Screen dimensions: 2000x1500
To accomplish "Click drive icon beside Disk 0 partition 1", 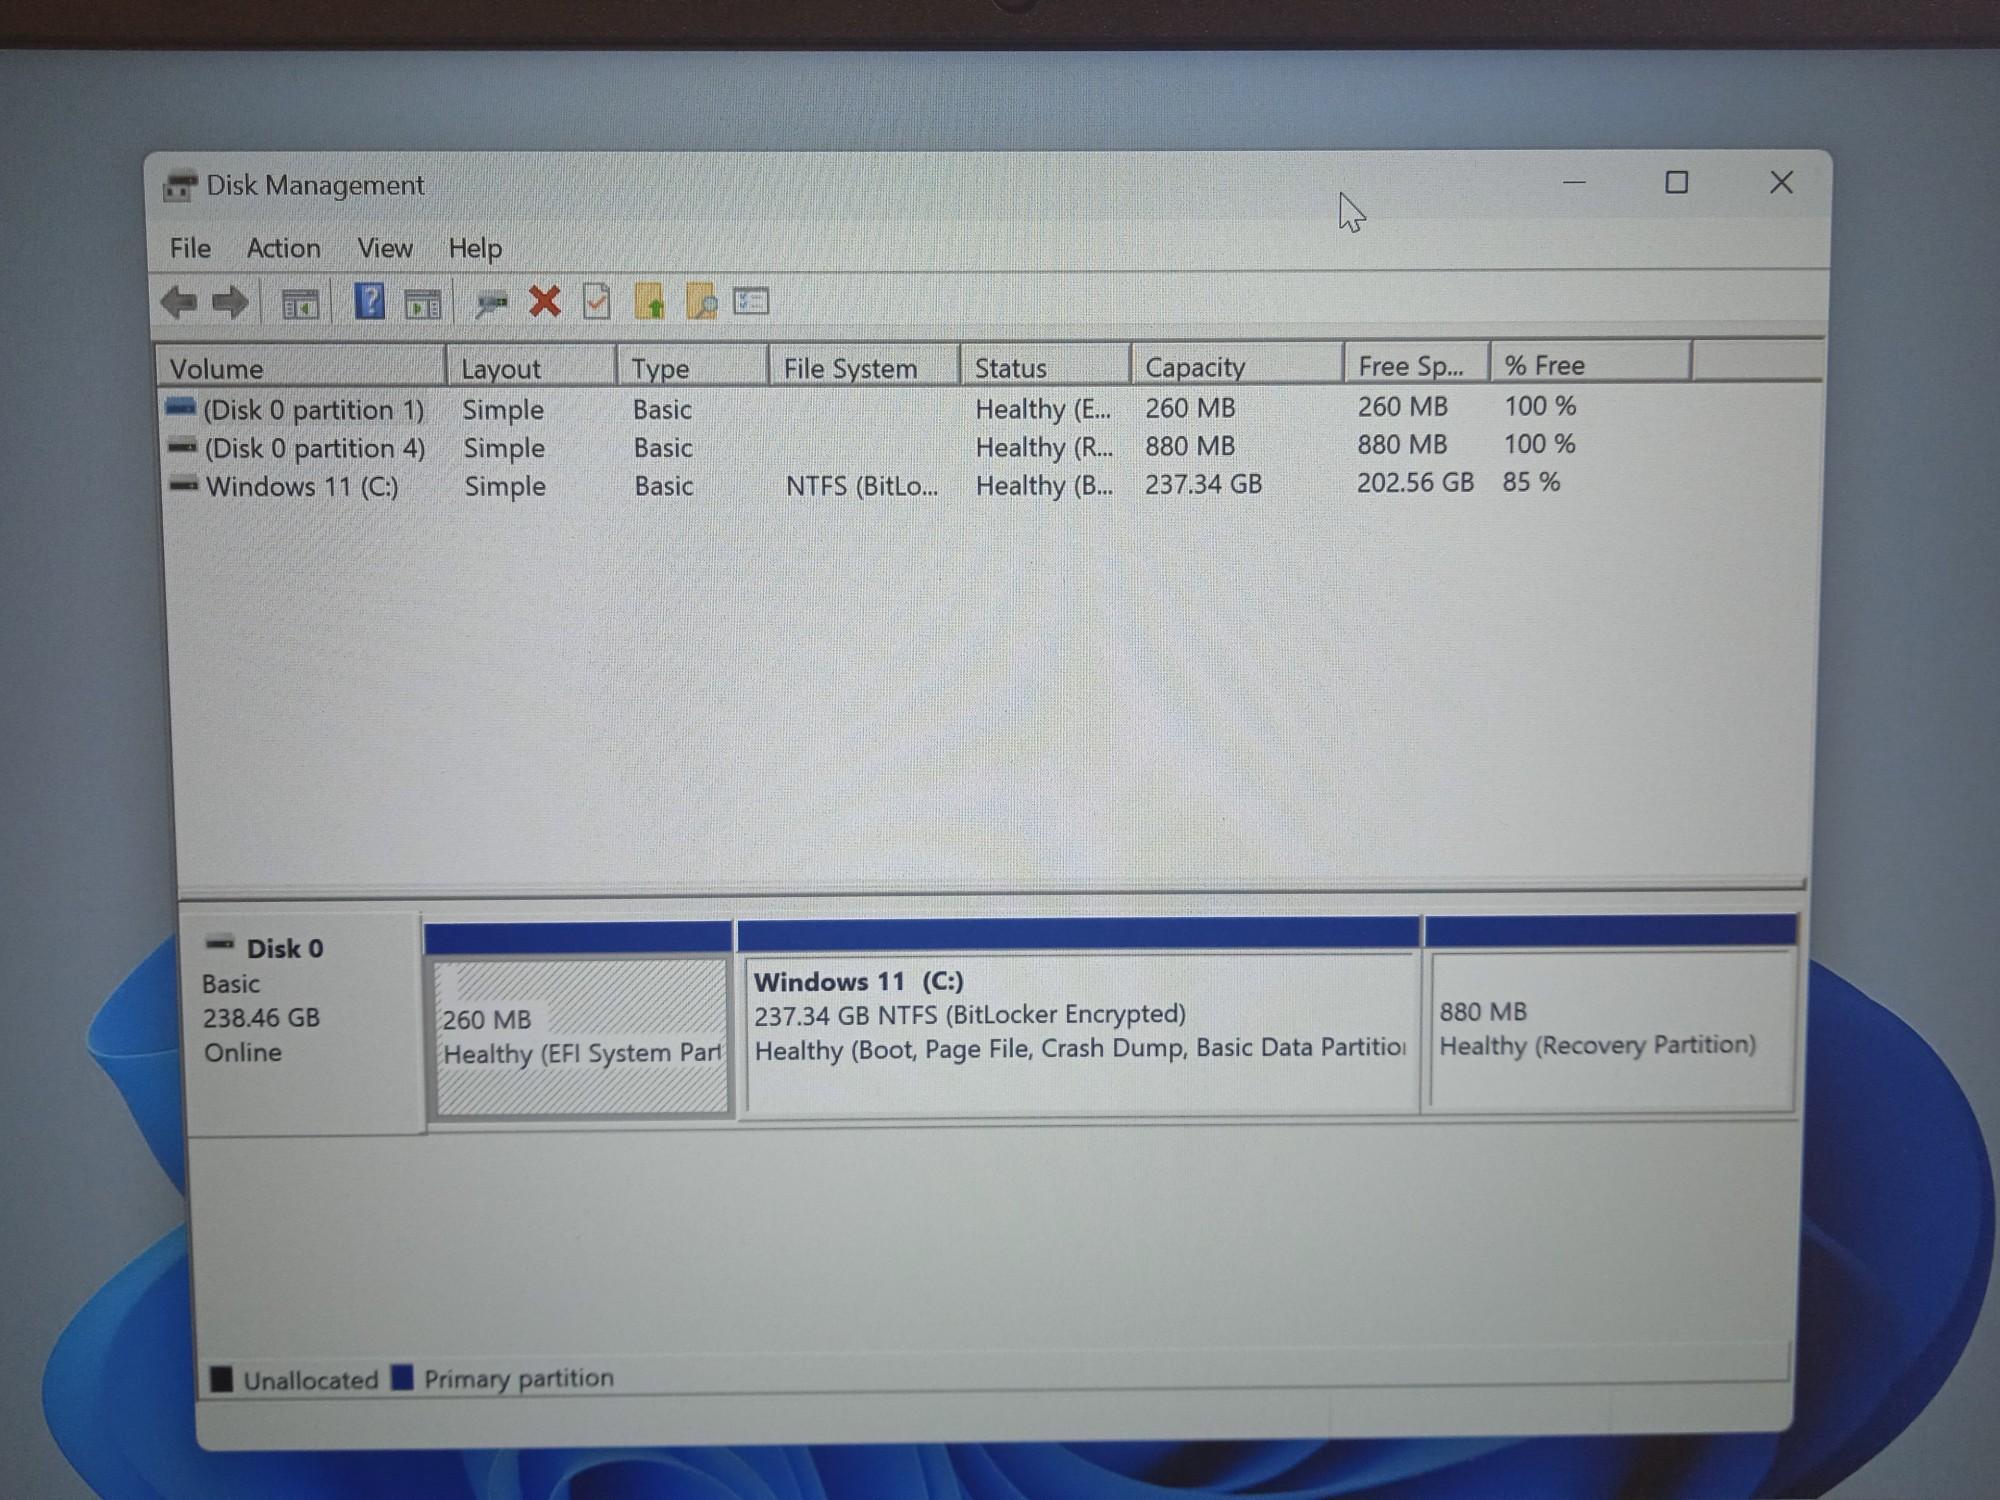I will tap(180, 407).
